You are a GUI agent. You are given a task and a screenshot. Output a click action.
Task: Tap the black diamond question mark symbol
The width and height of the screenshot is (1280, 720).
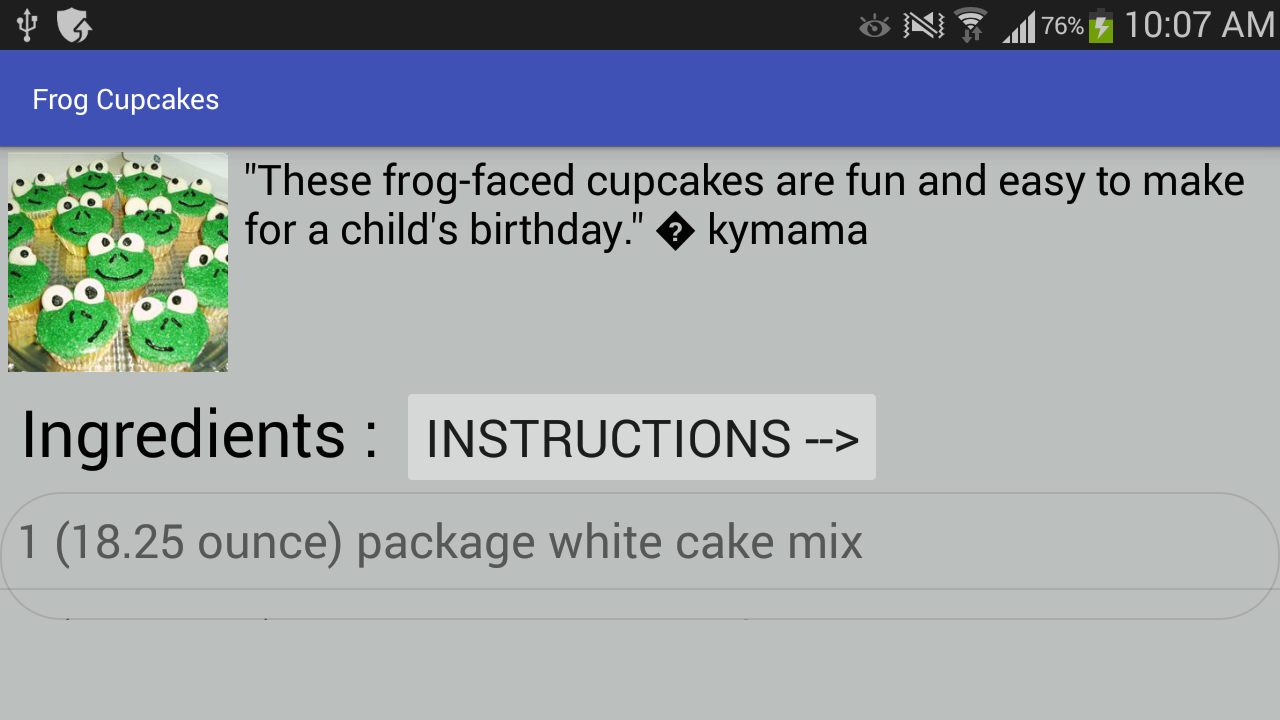tap(676, 232)
